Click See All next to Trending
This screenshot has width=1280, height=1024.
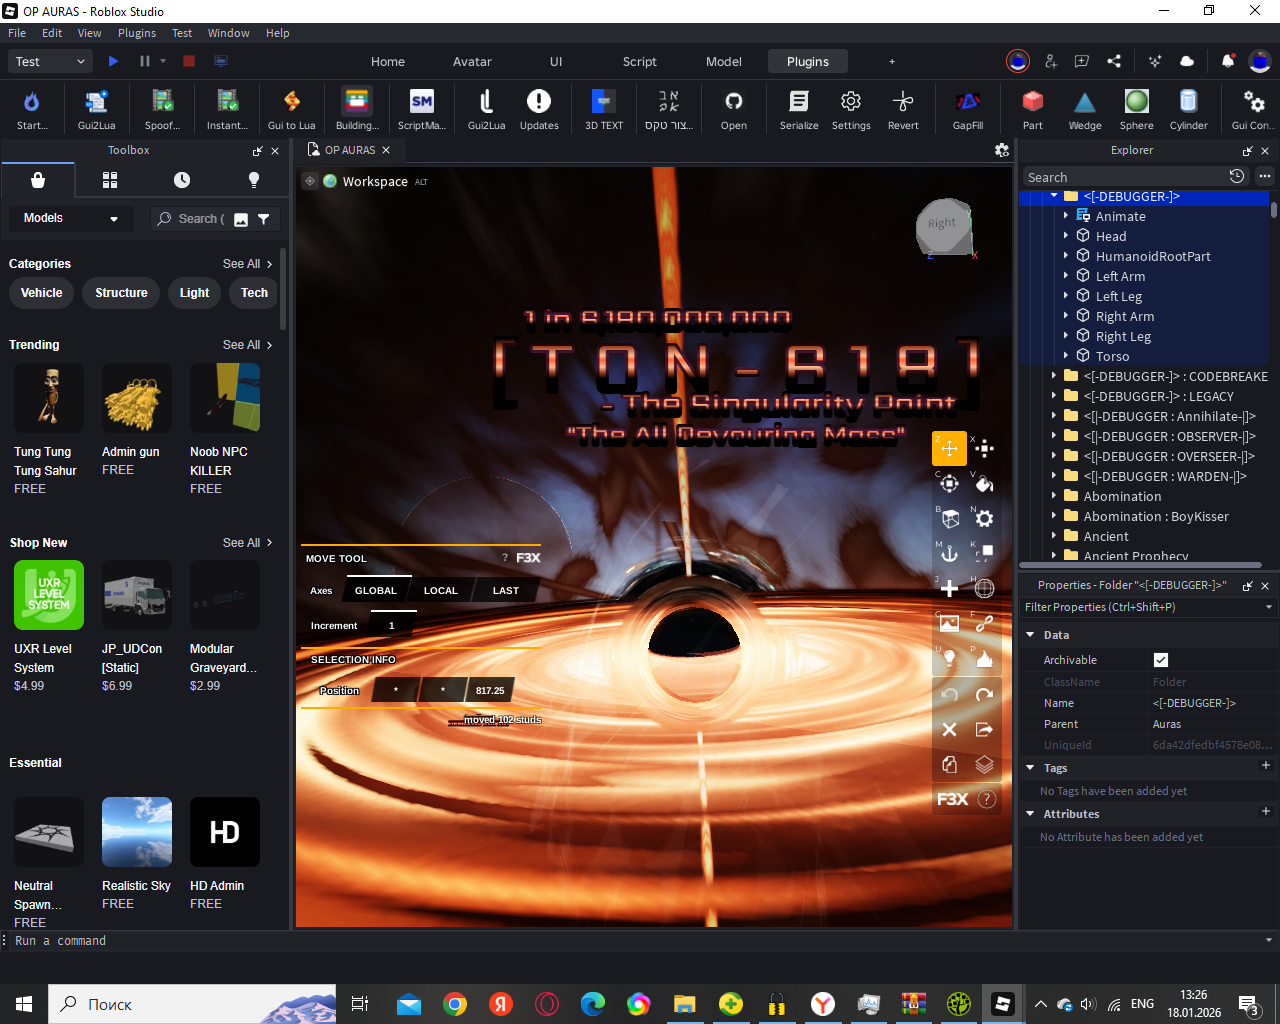pyautogui.click(x=247, y=345)
